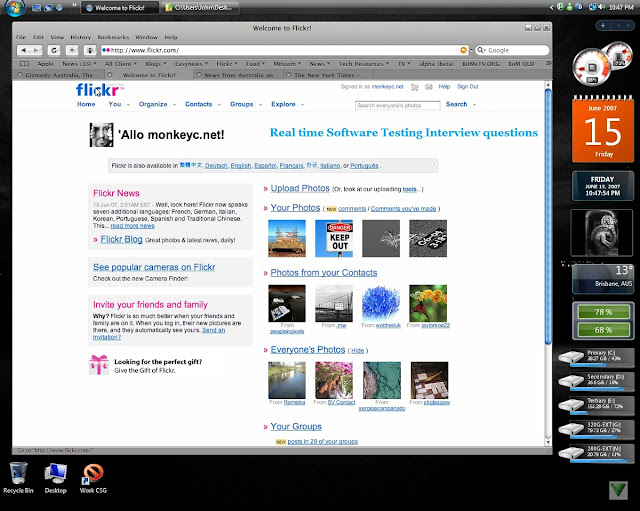Open the Flickr Blog link
Image resolution: width=640 pixels, height=511 pixels.
point(122,240)
